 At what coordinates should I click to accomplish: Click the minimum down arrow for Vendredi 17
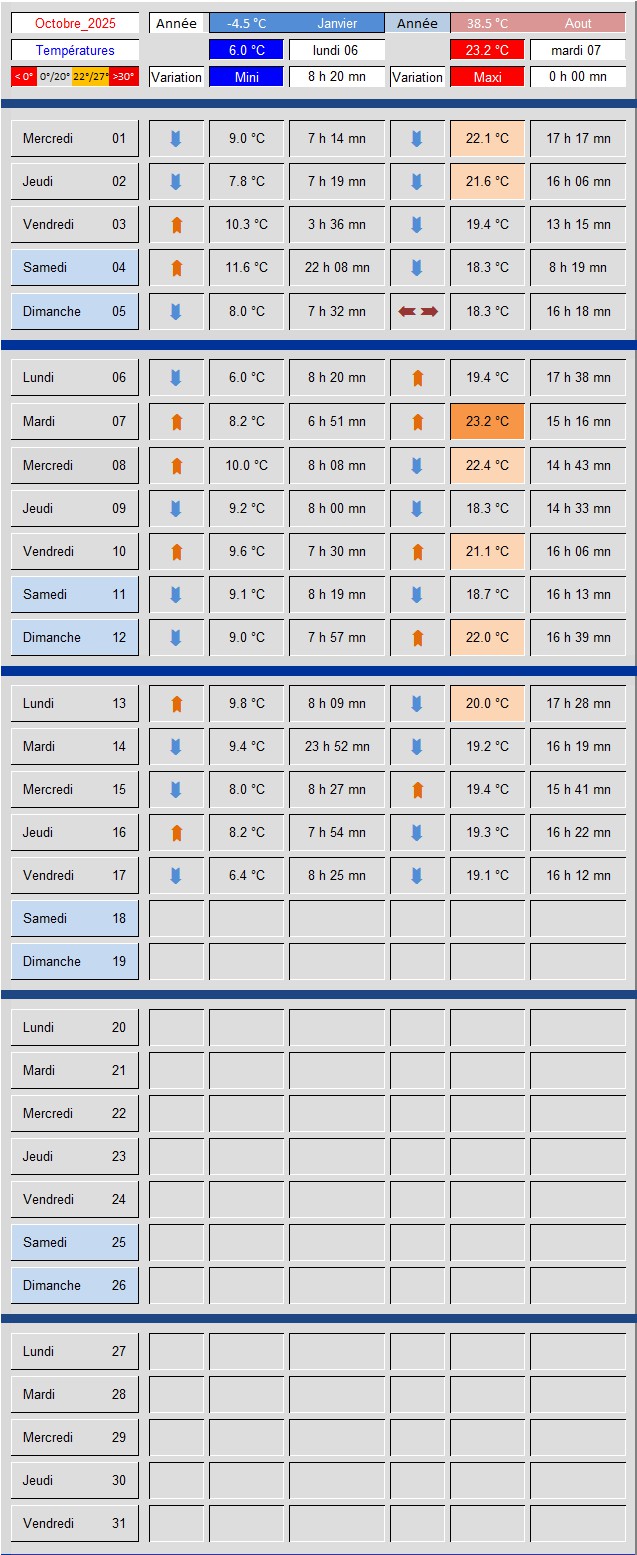click(176, 876)
